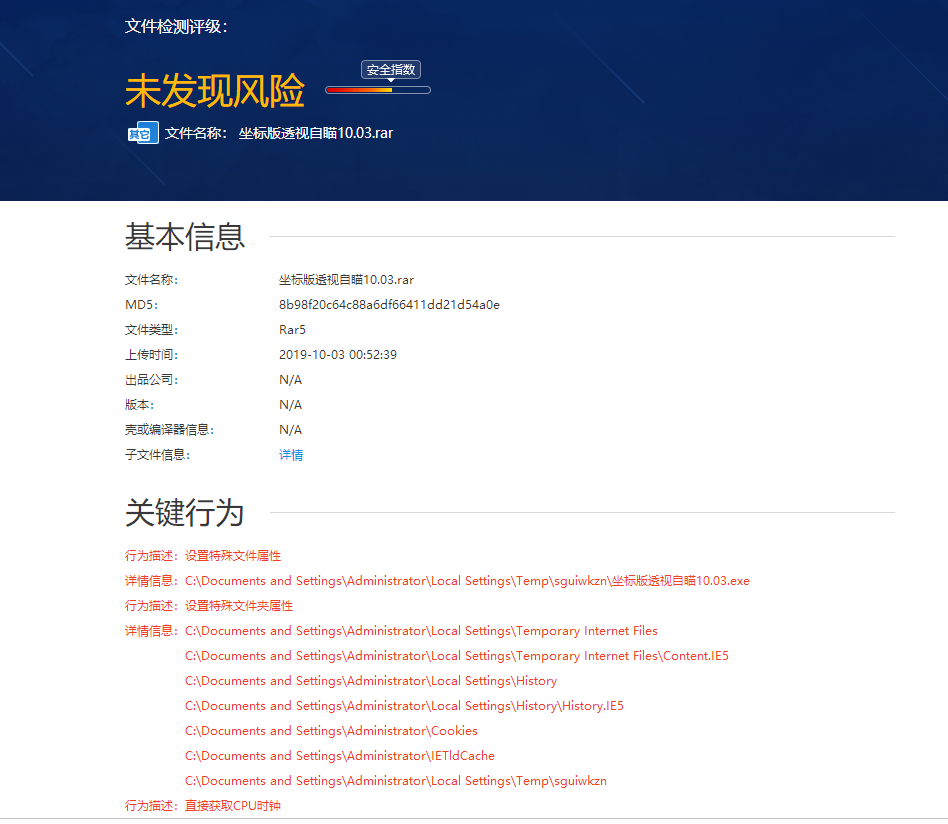Select the MD5 hash value 8b98f20c64c88a6df66411dd21d54a0e
948x824 pixels.
pos(389,305)
